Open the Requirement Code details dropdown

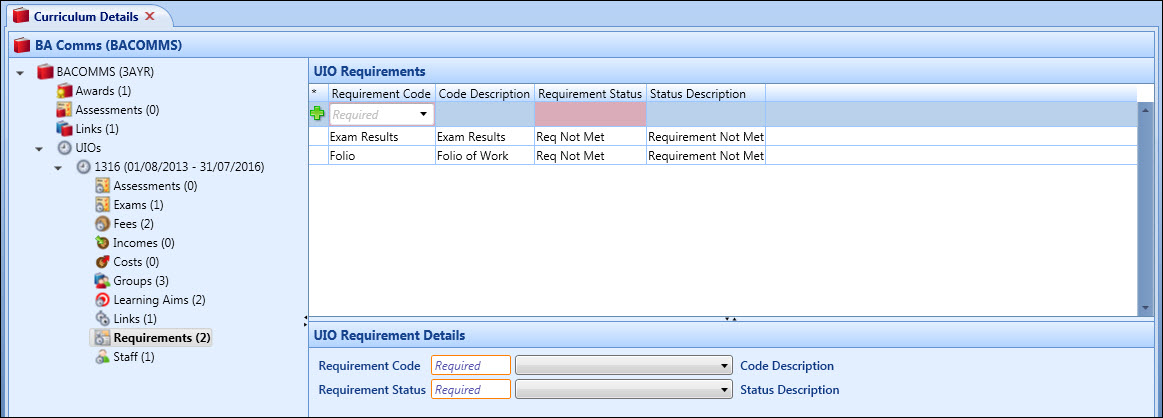click(x=625, y=365)
